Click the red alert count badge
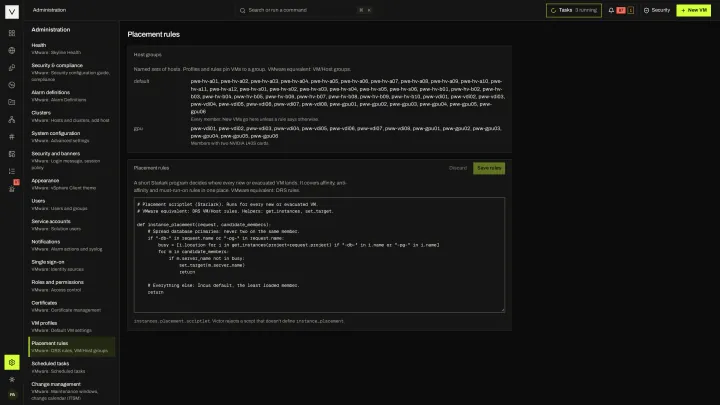720x405 pixels. (x=621, y=10)
